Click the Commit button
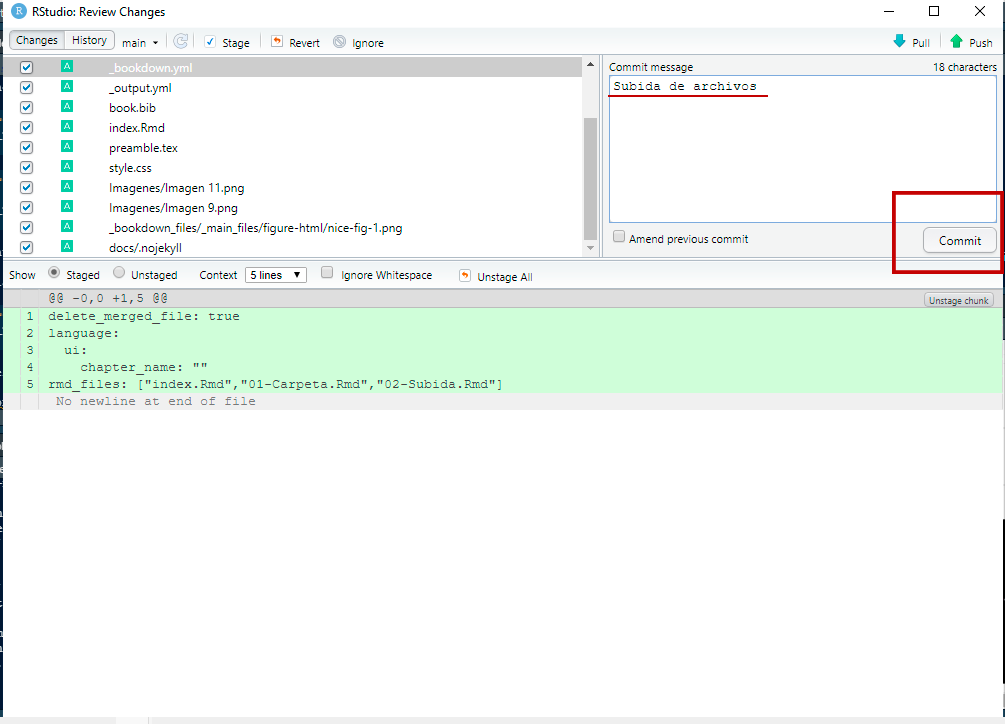 [959, 240]
